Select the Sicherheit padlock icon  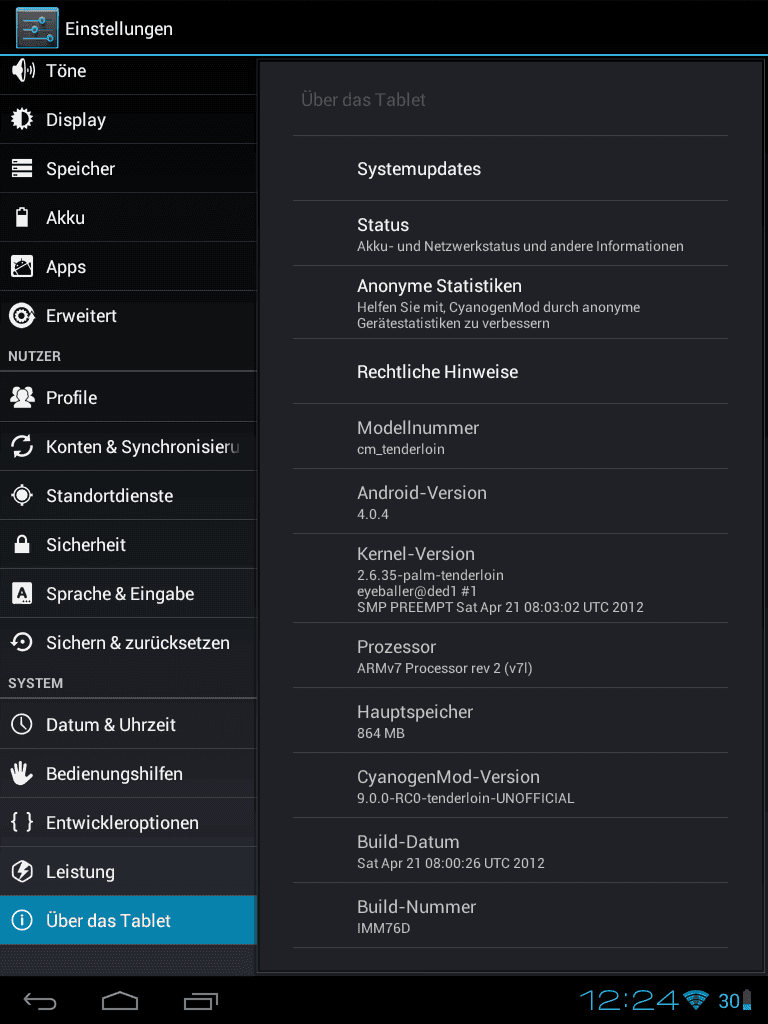tap(22, 544)
